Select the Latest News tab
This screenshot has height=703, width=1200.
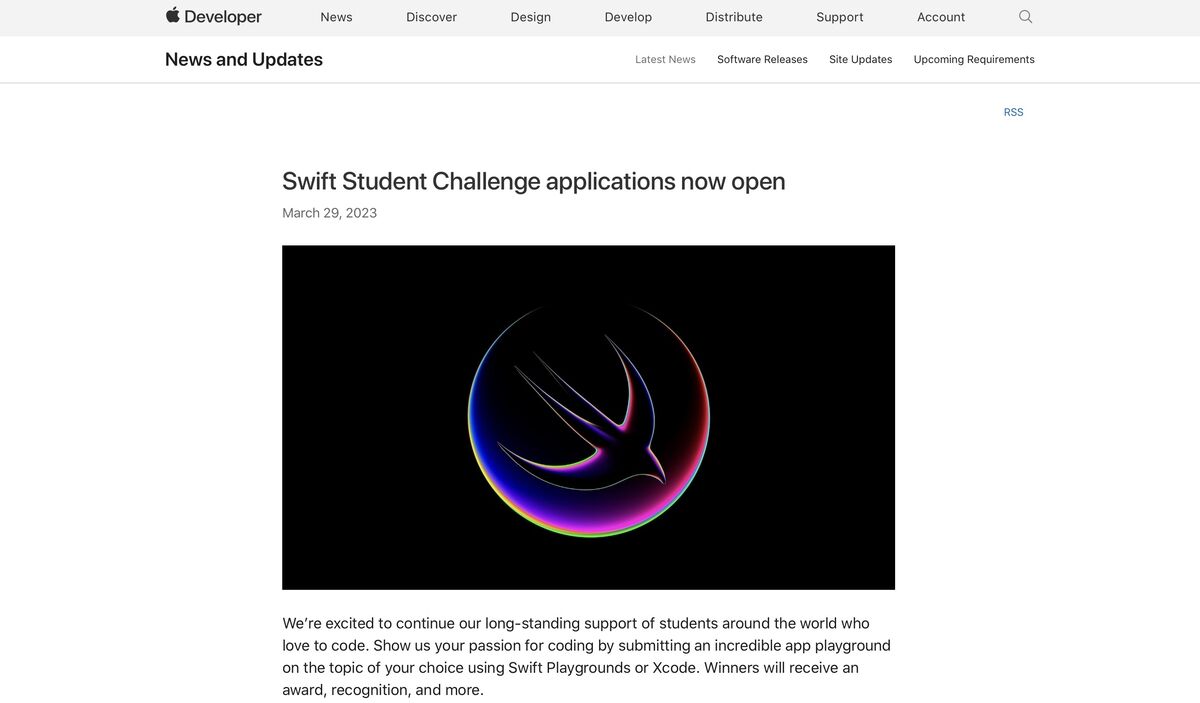click(665, 59)
